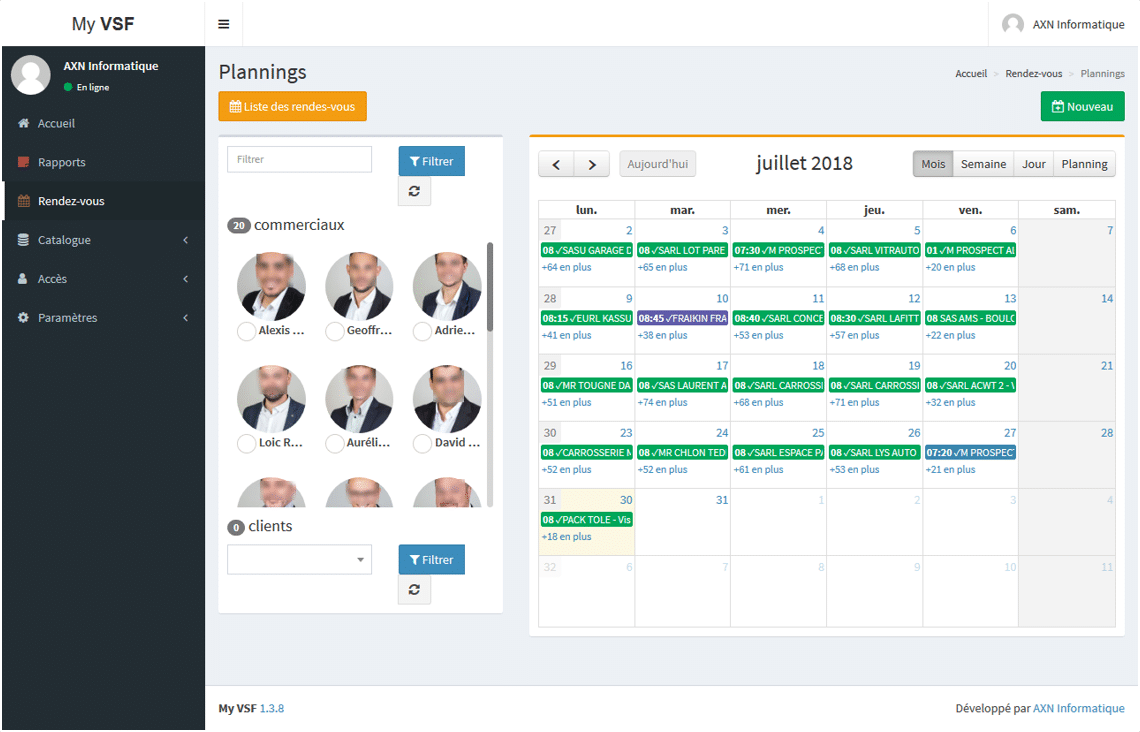Click the Liste des rendes-vous button
The height and width of the screenshot is (732, 1140).
click(x=292, y=106)
